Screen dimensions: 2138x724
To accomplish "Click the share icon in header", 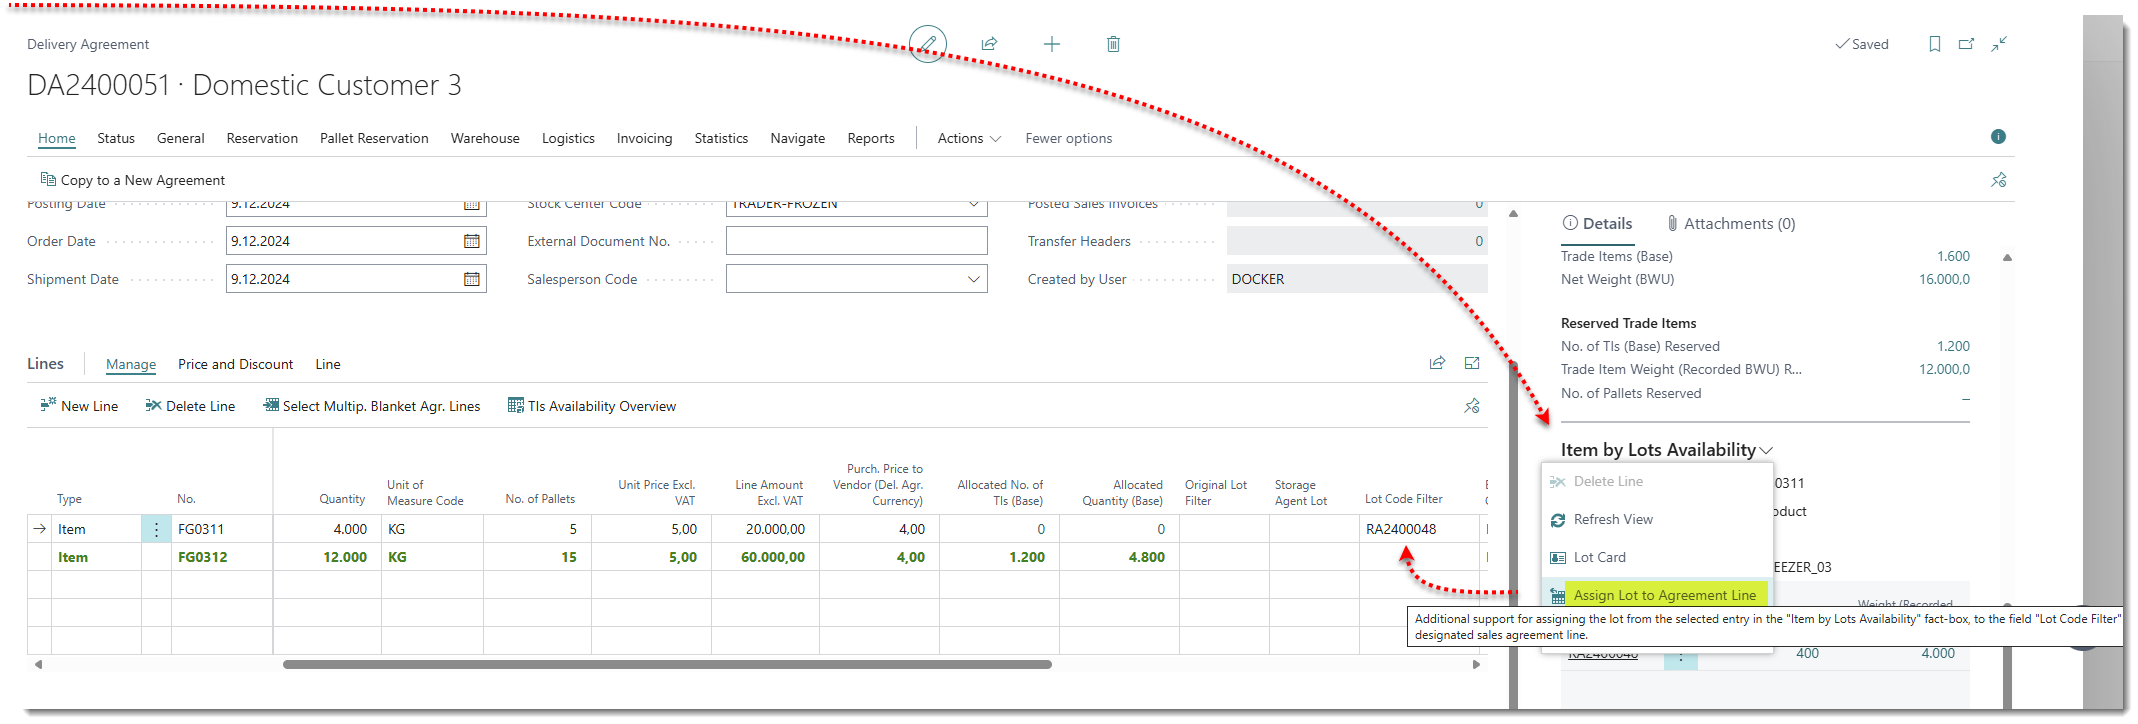I will pyautogui.click(x=989, y=44).
